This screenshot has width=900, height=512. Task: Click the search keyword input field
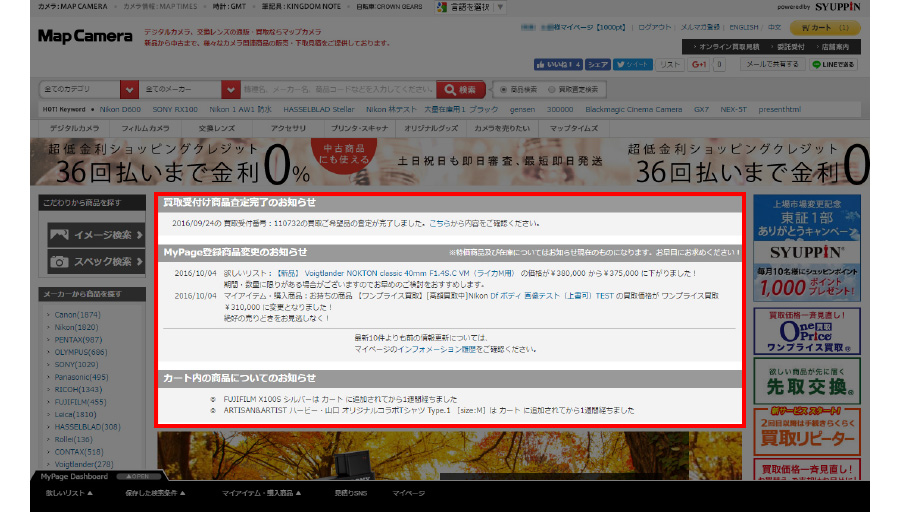coord(338,90)
